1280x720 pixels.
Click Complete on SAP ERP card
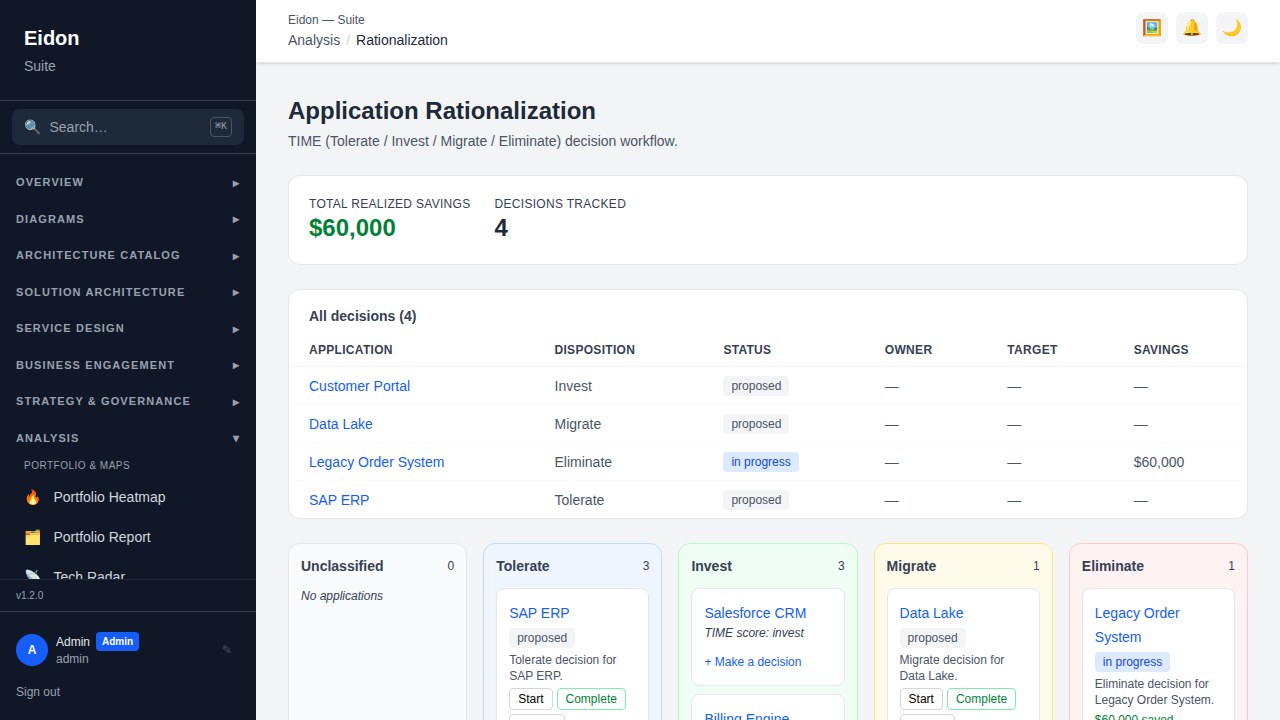tap(591, 699)
